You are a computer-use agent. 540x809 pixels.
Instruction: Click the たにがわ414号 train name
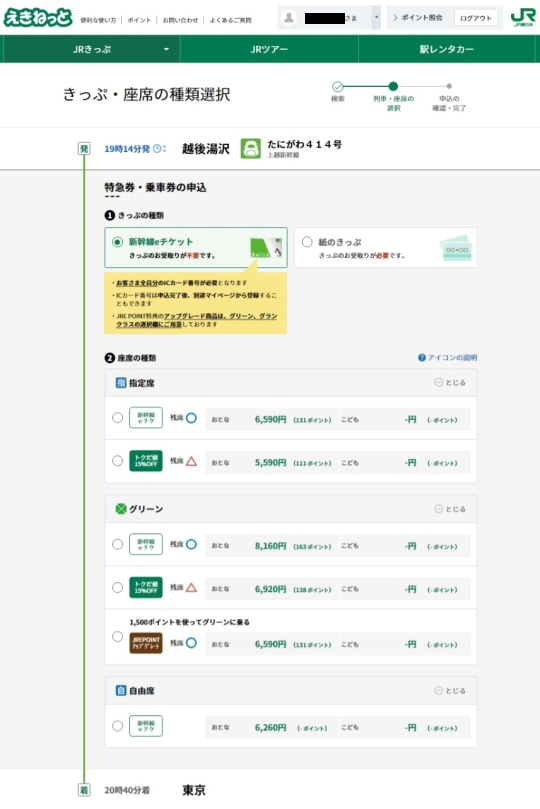click(x=304, y=144)
